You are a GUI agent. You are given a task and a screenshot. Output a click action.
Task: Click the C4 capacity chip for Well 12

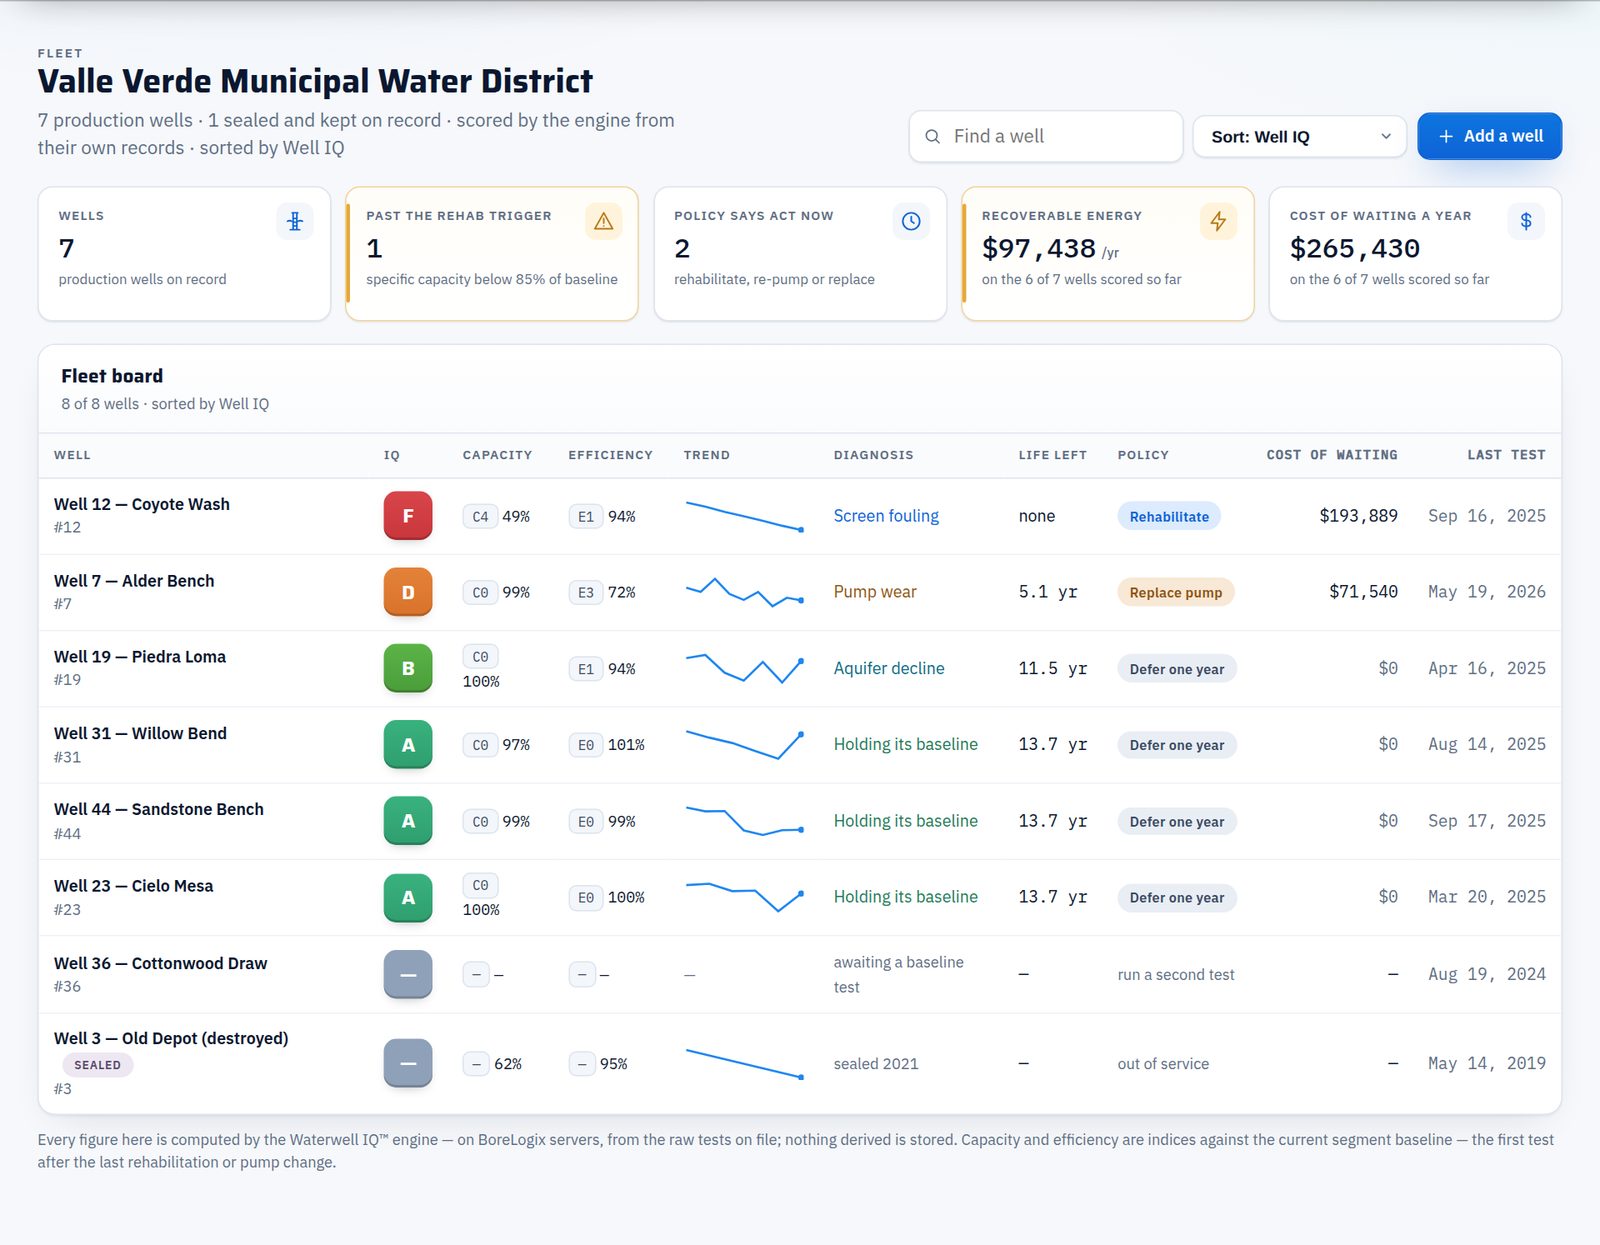coord(480,516)
